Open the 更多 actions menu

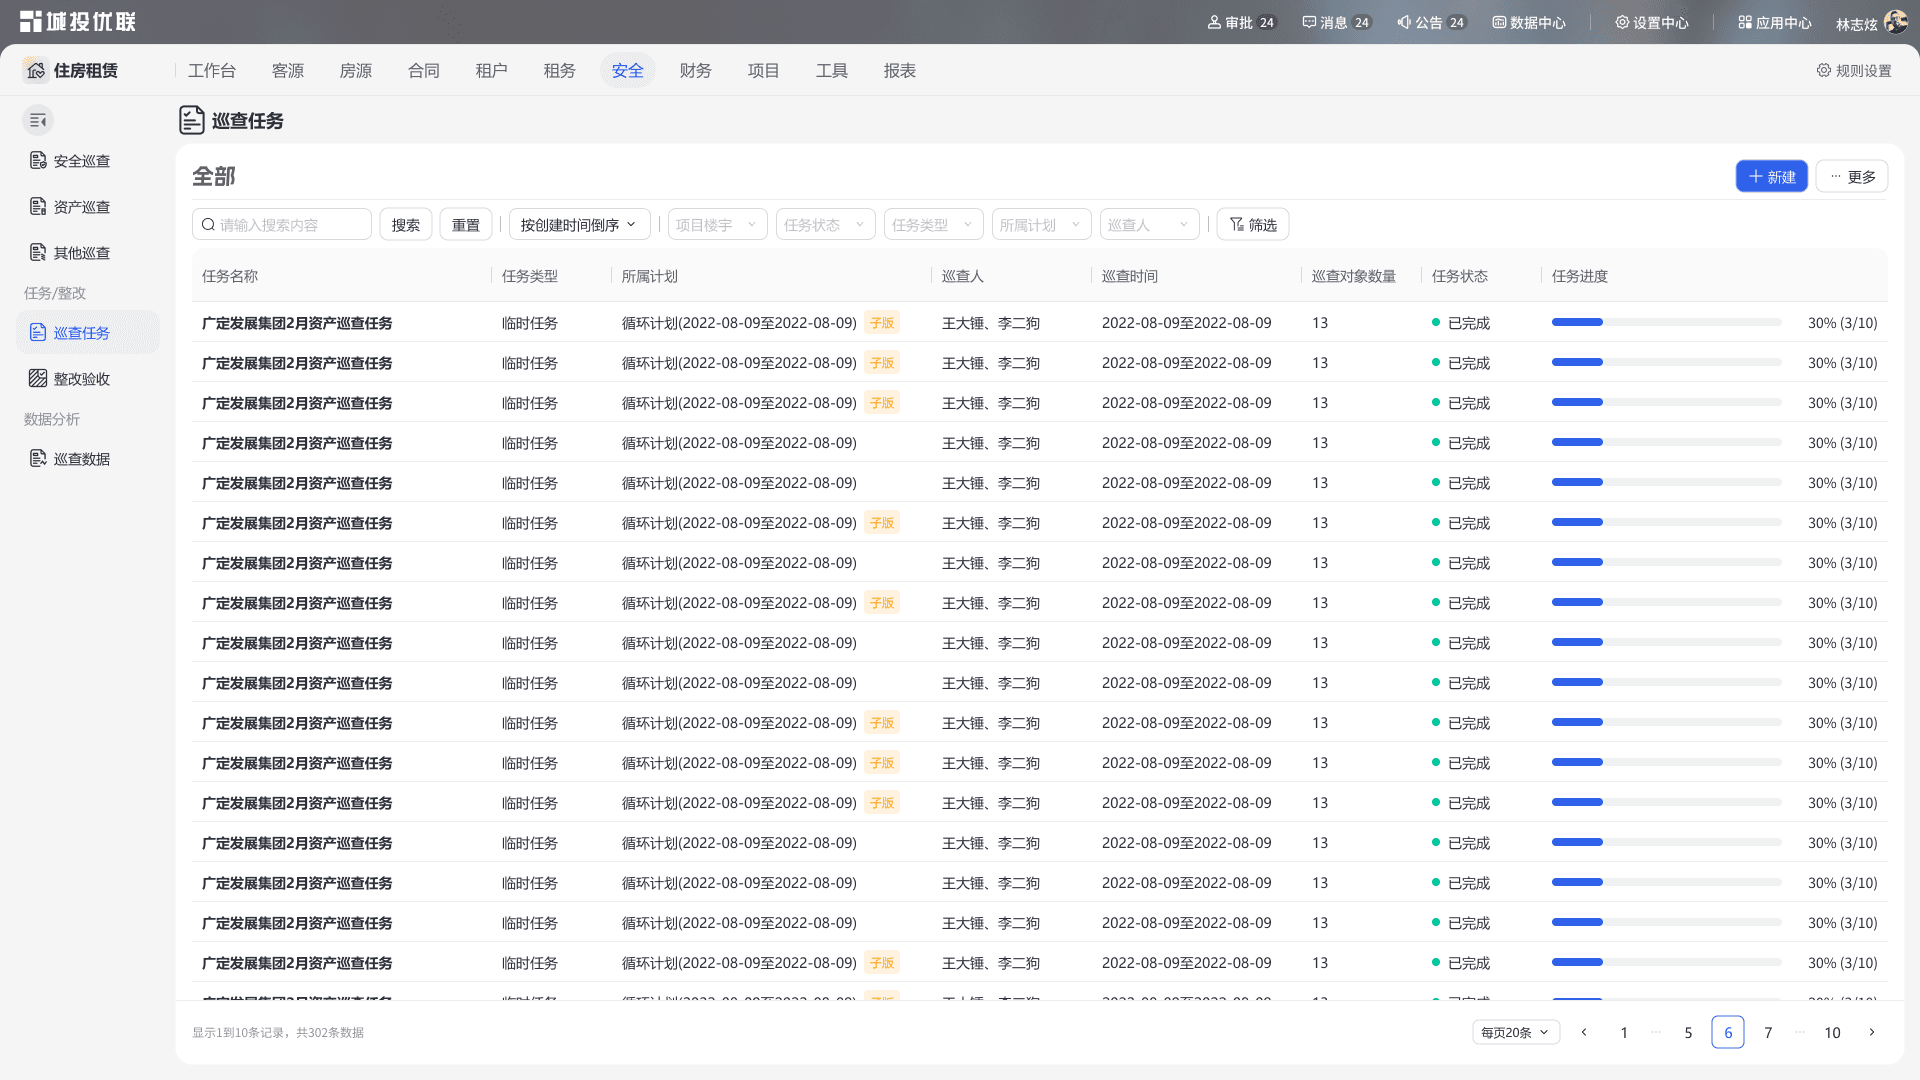pyautogui.click(x=1852, y=177)
